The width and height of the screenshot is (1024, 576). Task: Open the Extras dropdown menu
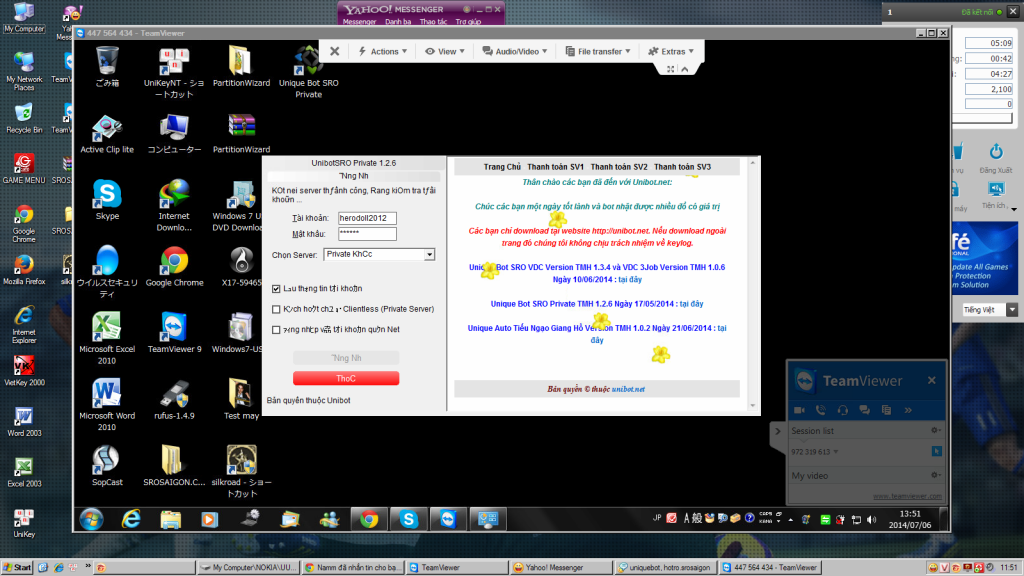point(671,51)
